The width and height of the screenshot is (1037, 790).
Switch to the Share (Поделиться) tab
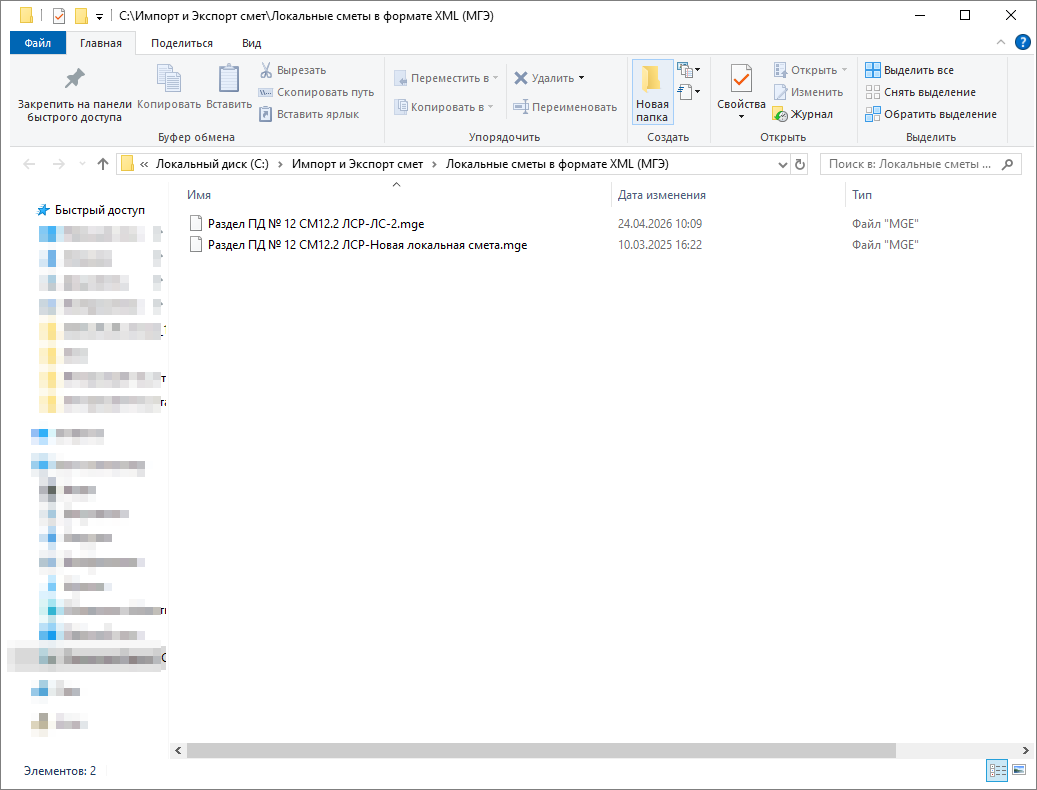tap(182, 43)
